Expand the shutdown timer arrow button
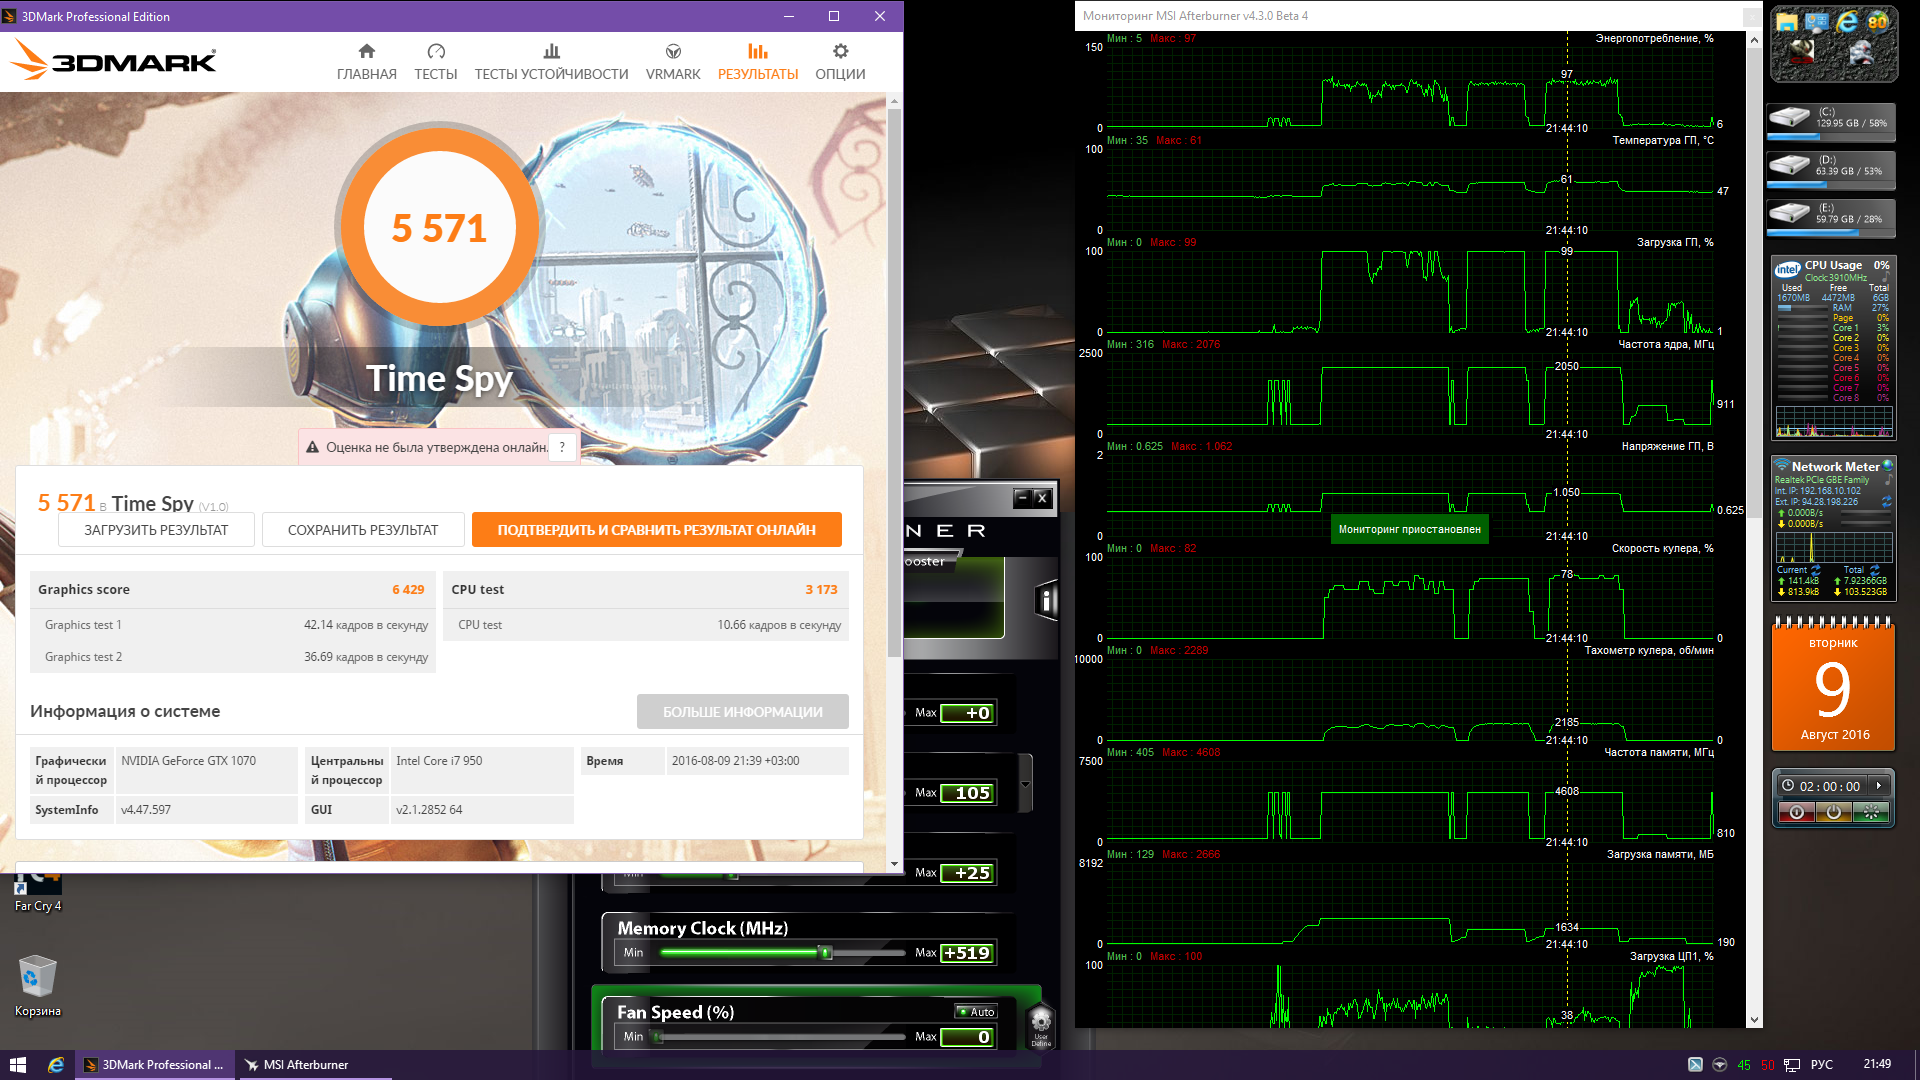 (1879, 786)
